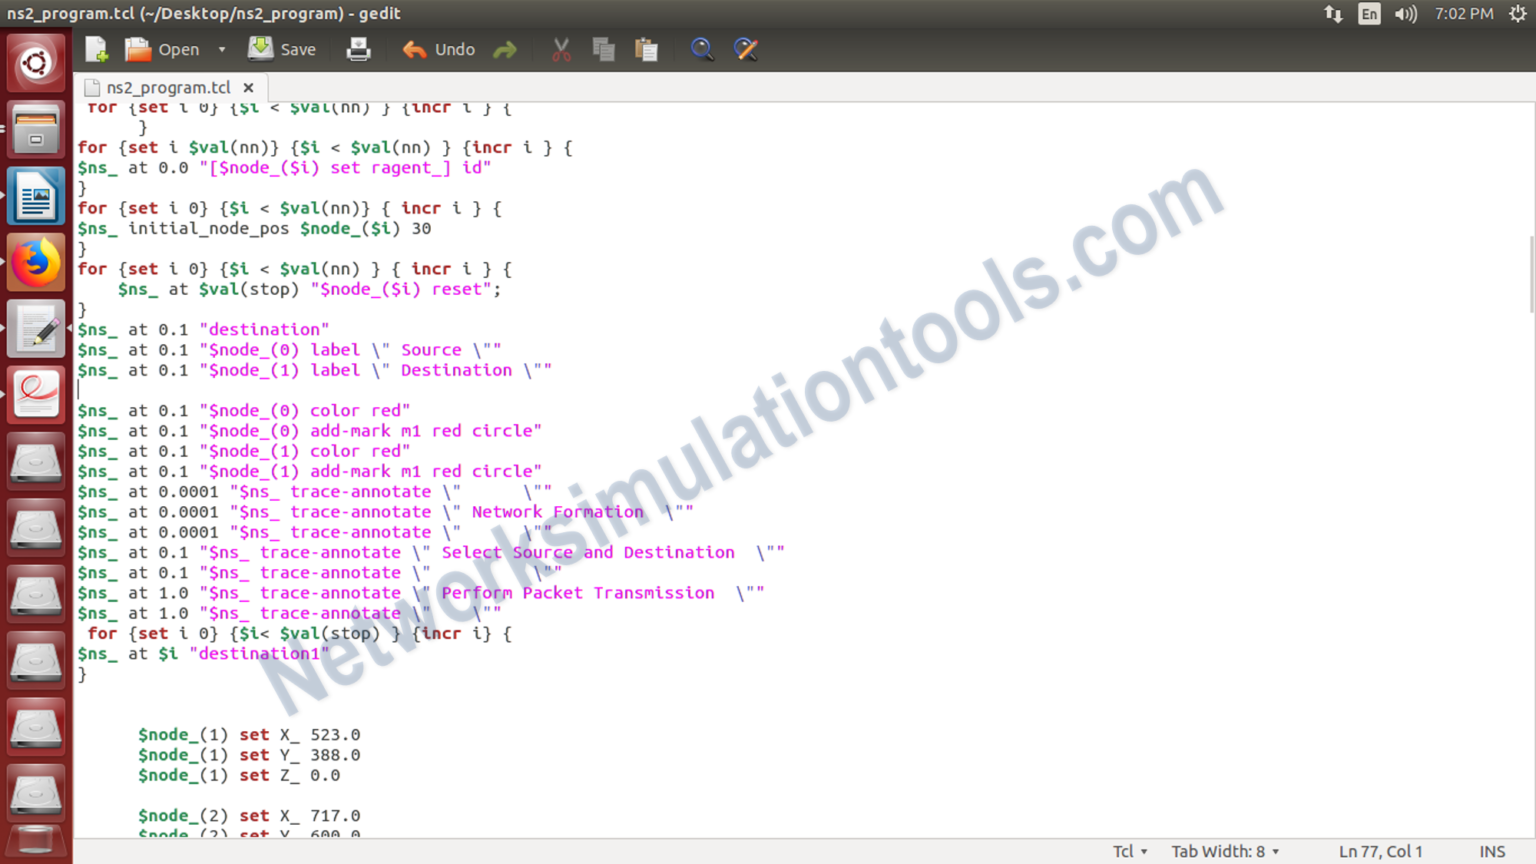Image resolution: width=1536 pixels, height=864 pixels.
Task: Adjust volume via the sound indicator
Action: (1406, 13)
